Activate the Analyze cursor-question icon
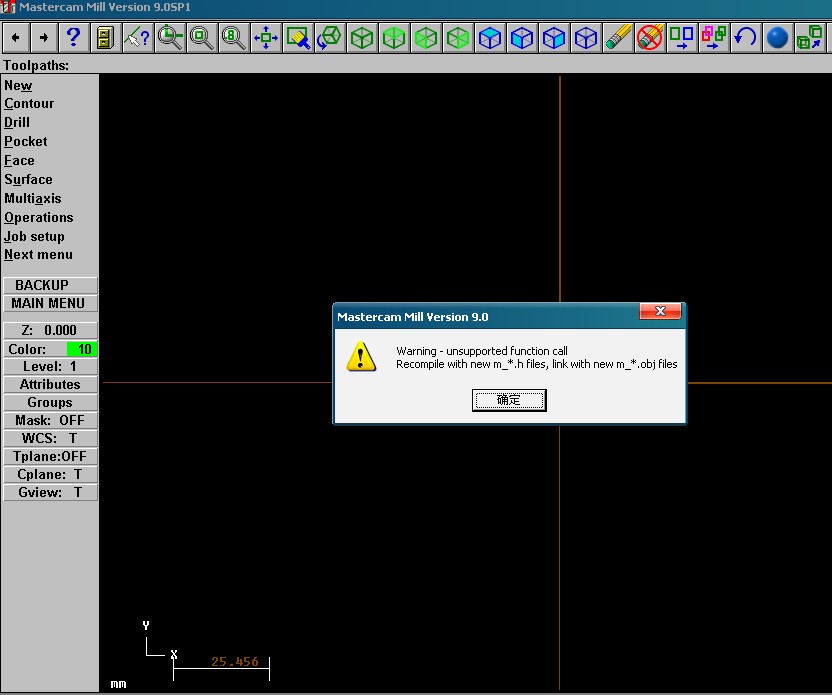This screenshot has width=832, height=695. (x=137, y=38)
